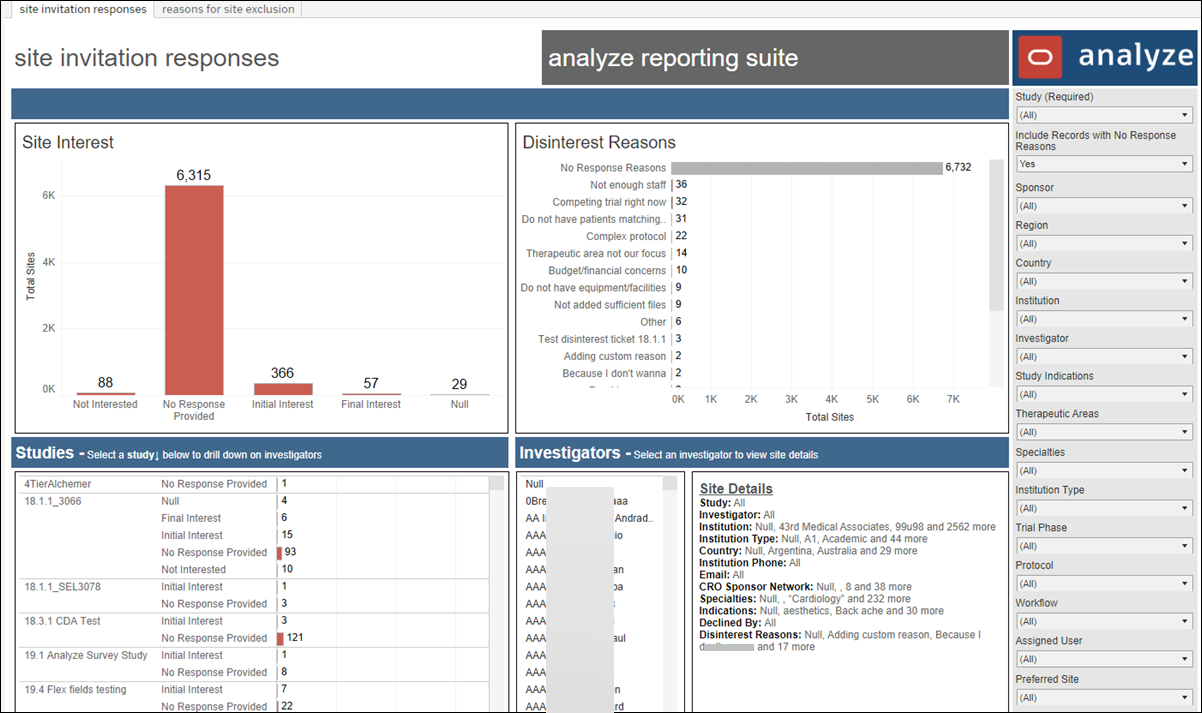This screenshot has height=713, width=1202.
Task: Open the Workflow filter dropdown
Action: point(1104,621)
